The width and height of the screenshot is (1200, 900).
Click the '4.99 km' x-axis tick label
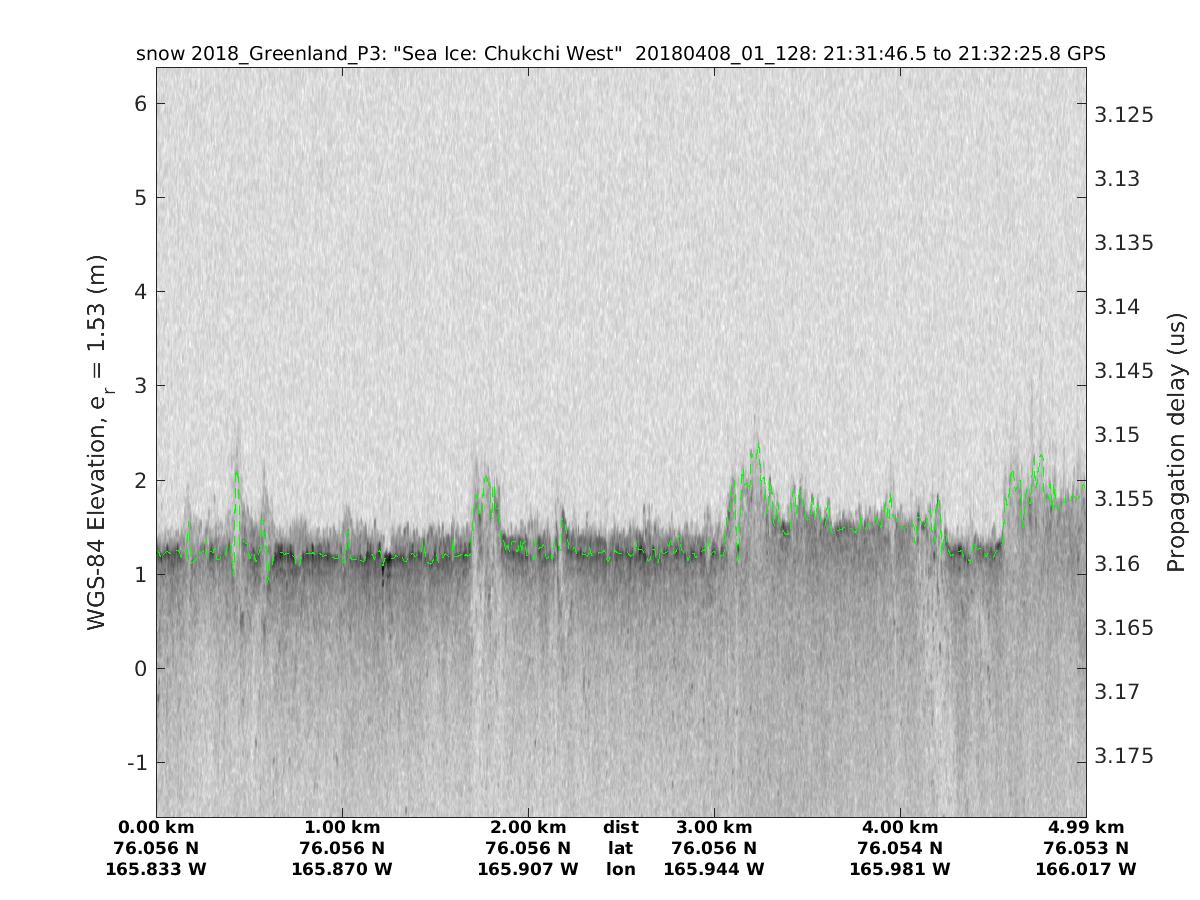pyautogui.click(x=1086, y=827)
